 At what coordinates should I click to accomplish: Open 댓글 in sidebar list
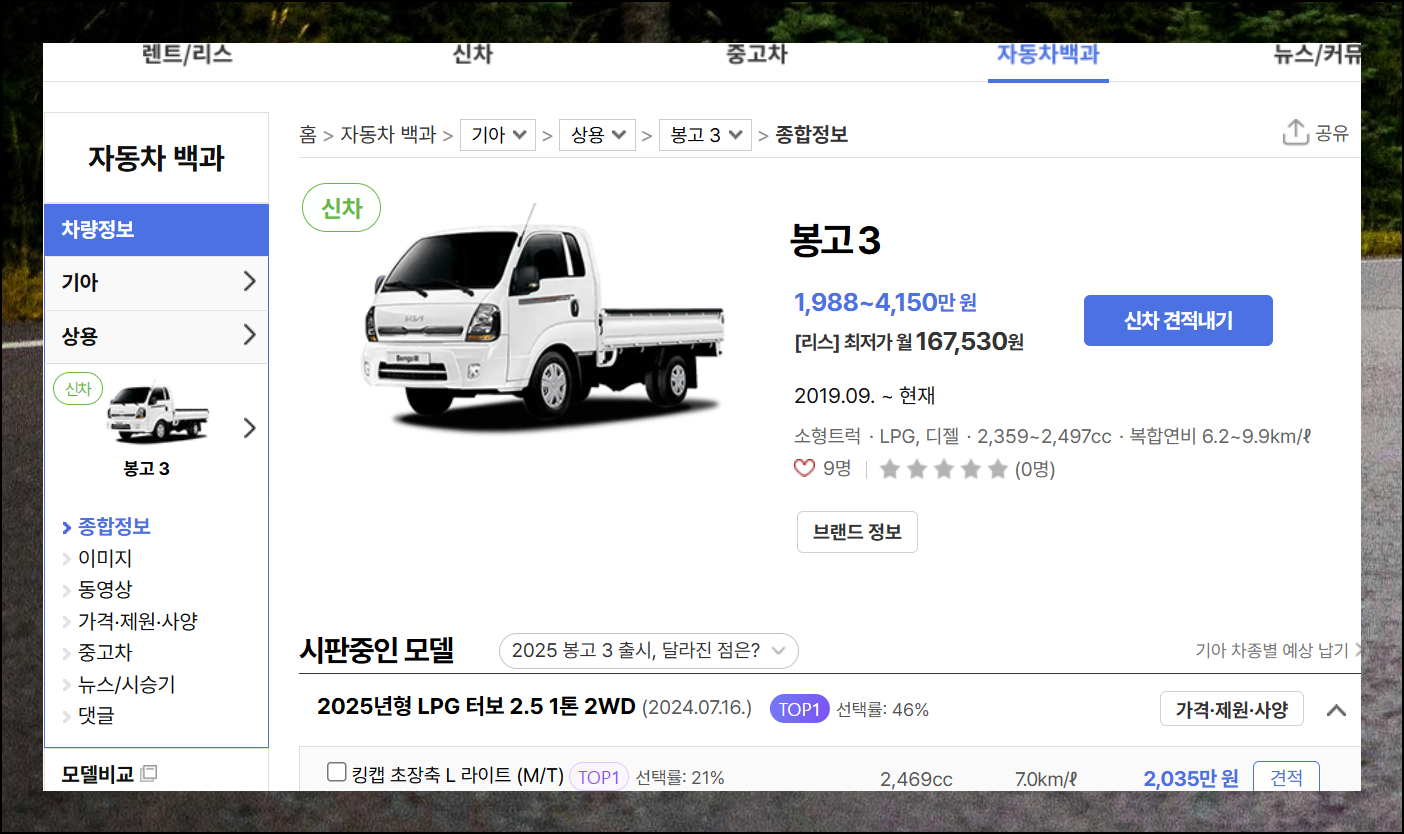pos(96,716)
